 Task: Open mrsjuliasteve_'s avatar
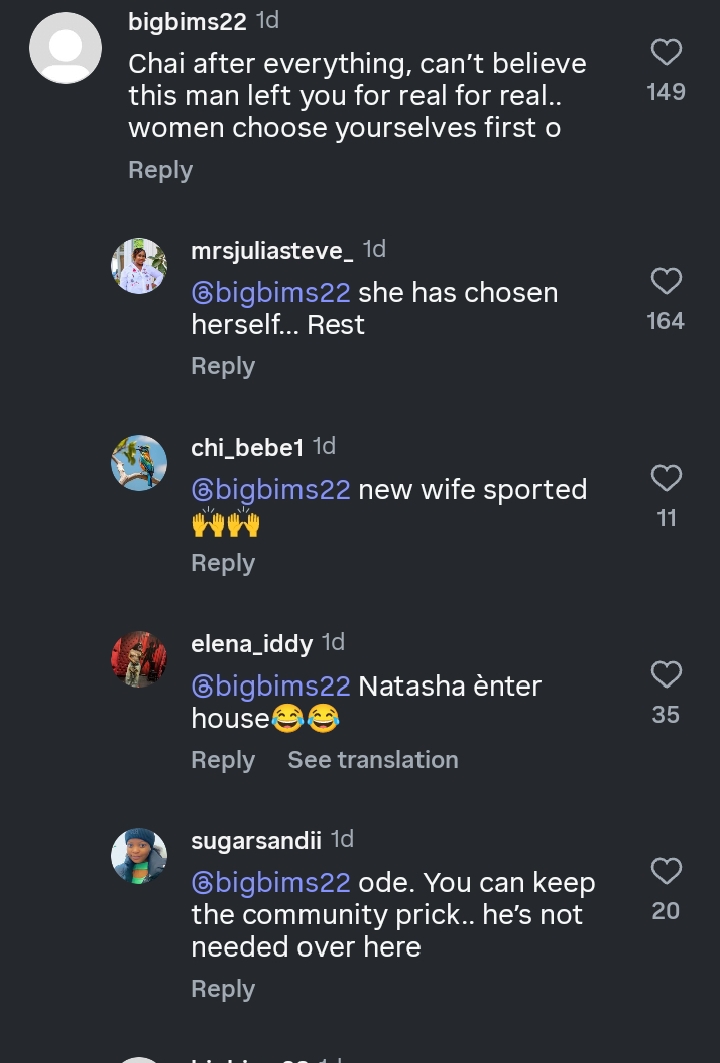pos(139,266)
